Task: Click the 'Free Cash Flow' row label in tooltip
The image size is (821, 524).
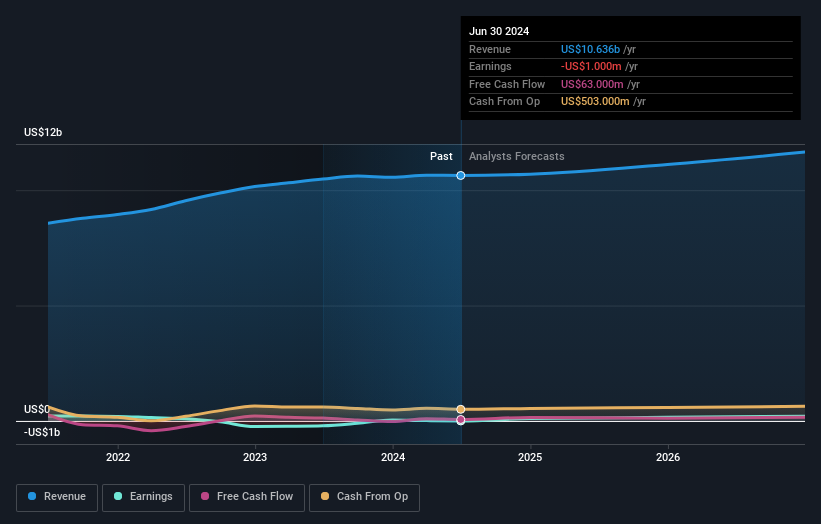Action: pos(507,84)
